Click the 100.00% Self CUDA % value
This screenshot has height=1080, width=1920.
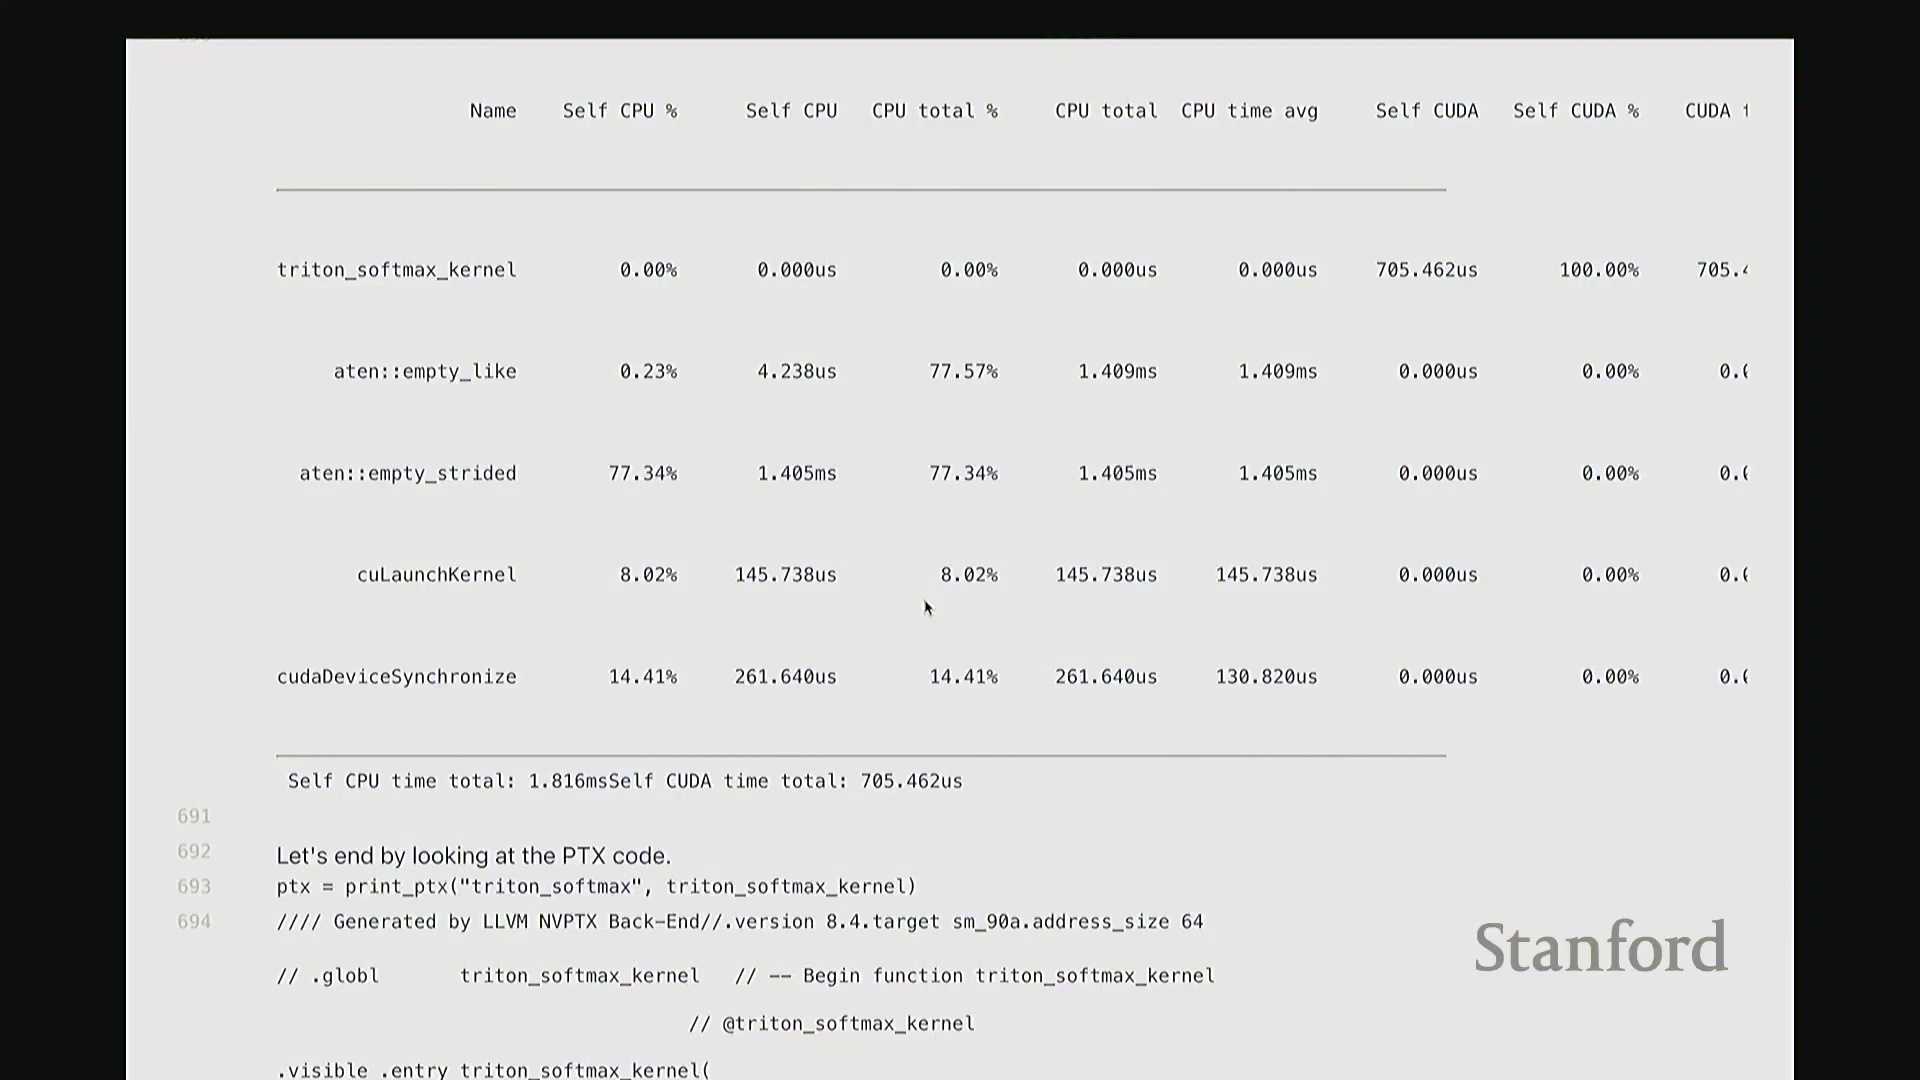coord(1598,270)
